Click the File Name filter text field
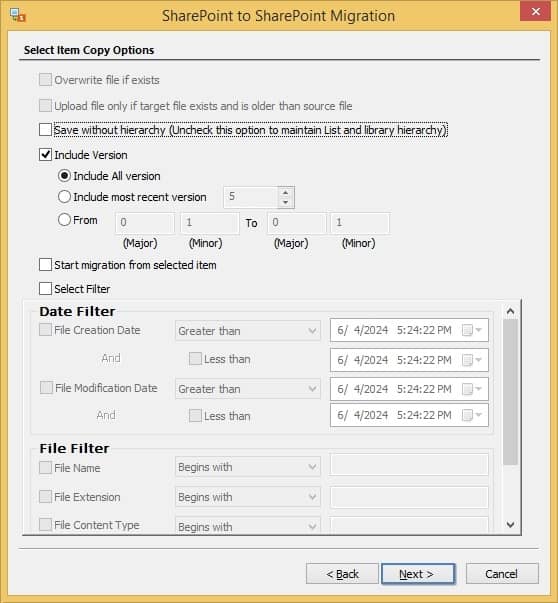This screenshot has width=558, height=603. point(409,465)
